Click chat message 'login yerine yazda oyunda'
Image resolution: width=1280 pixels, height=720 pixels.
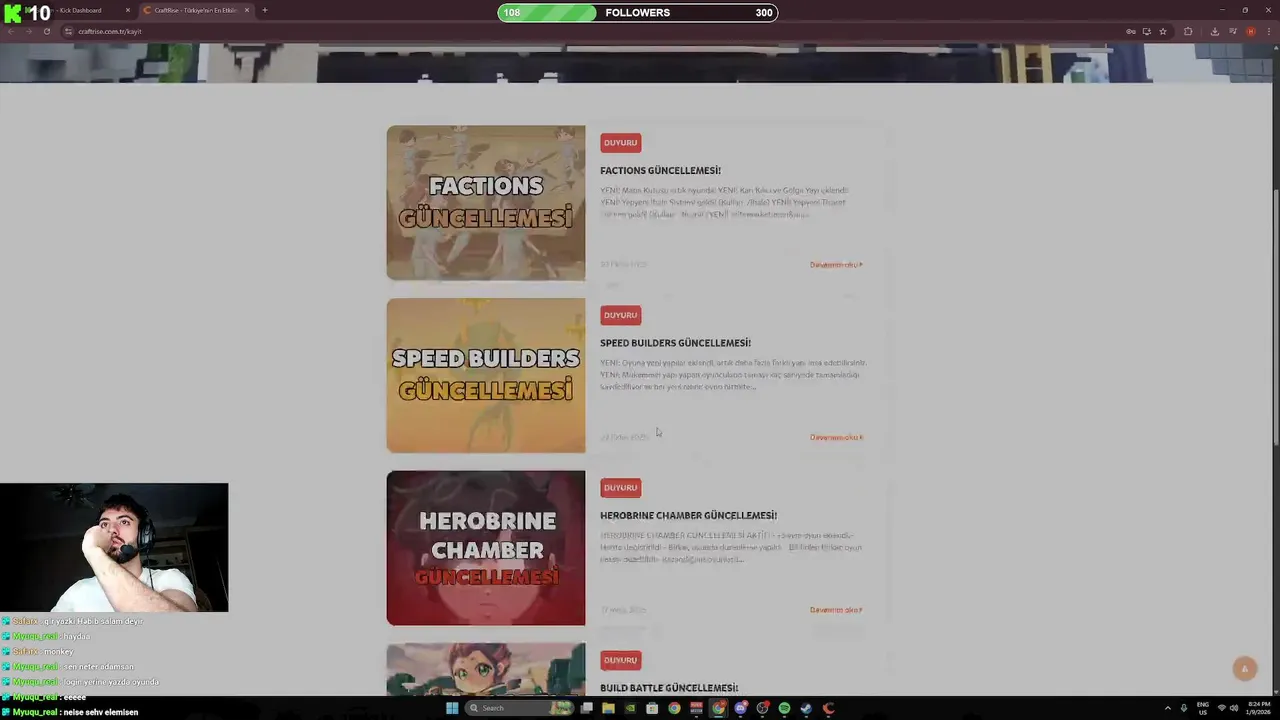tap(111, 682)
